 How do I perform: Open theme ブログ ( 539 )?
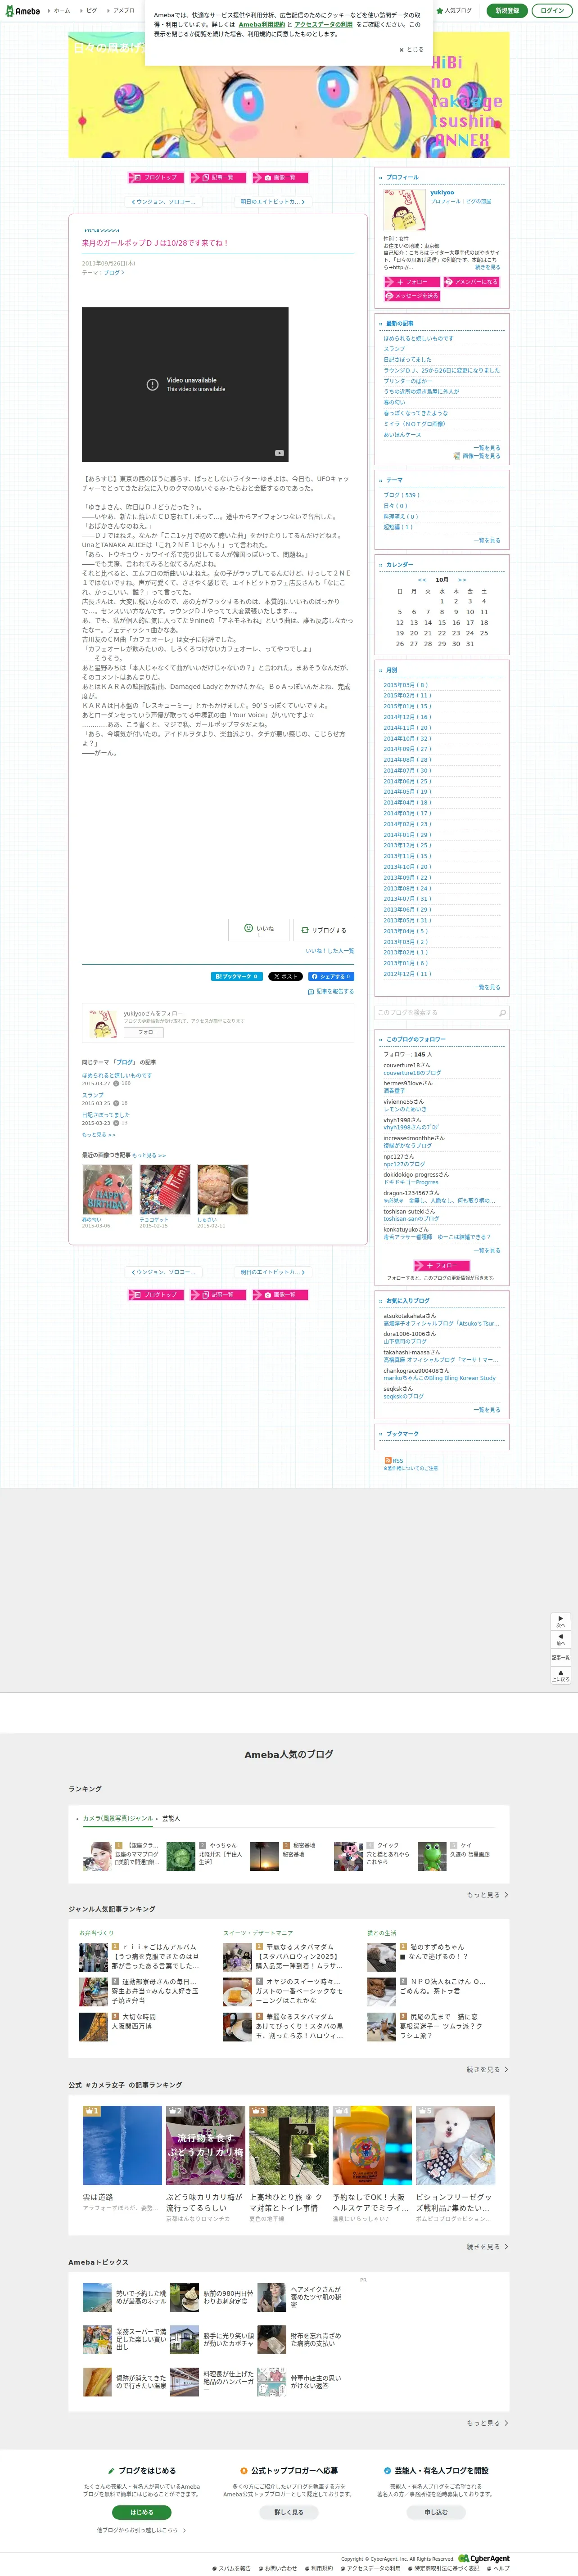[x=402, y=495]
